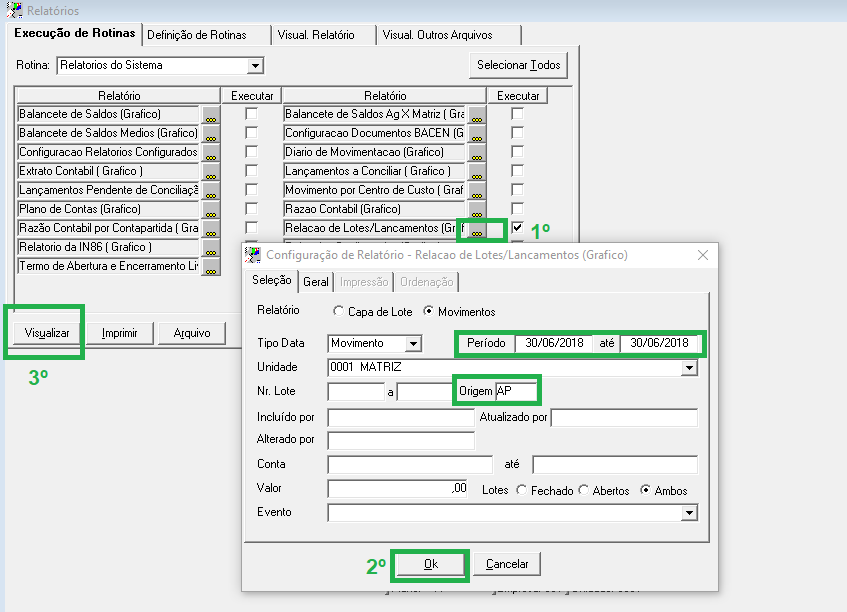Viewport: 847px width, 612px height.
Task: Select the Movimentos radio option
Action: 428,311
